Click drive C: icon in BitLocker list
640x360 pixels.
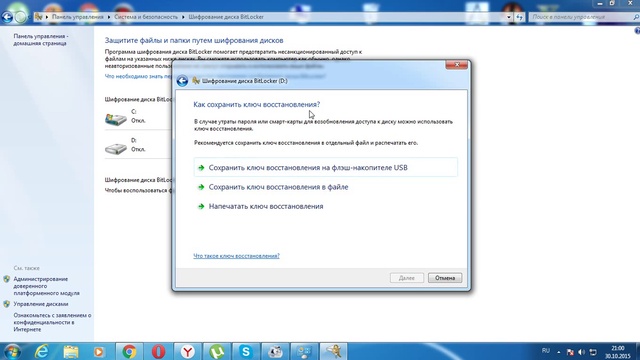coord(116,119)
